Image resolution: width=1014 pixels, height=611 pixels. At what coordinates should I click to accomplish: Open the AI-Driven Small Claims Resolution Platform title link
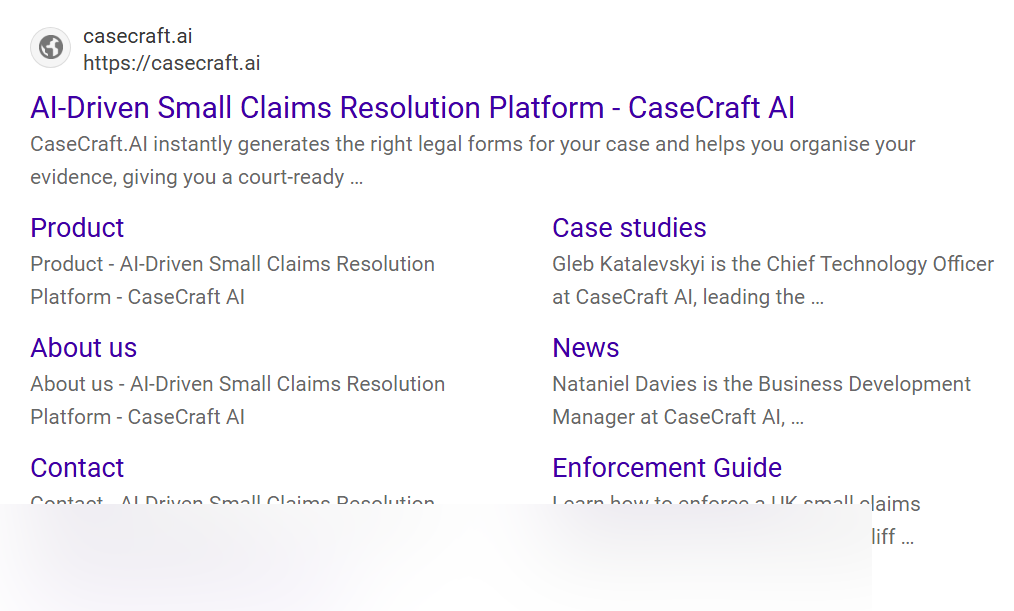(x=413, y=107)
